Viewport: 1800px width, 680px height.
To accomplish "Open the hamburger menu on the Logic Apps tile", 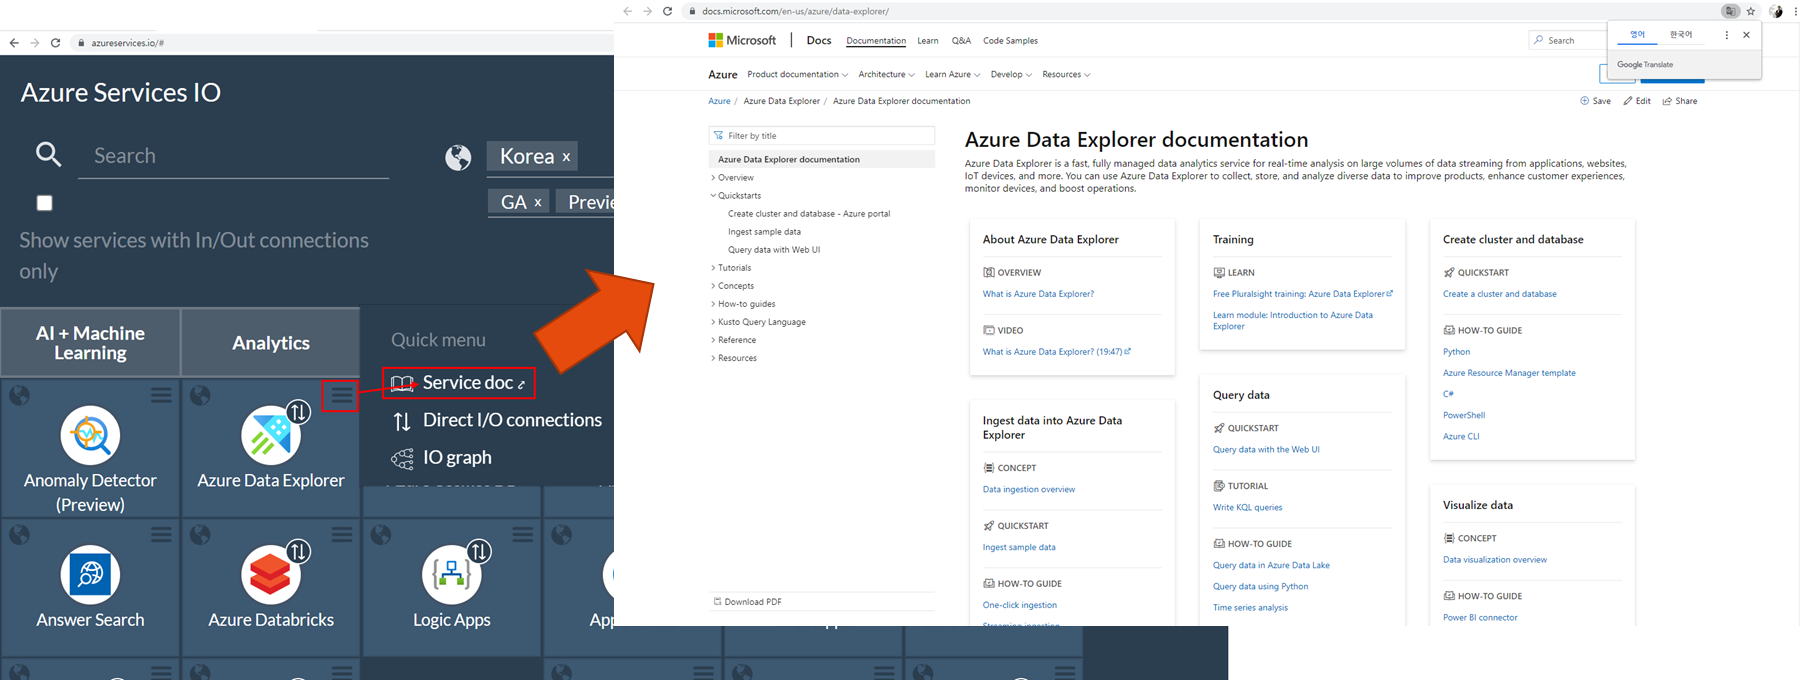I will (x=523, y=535).
